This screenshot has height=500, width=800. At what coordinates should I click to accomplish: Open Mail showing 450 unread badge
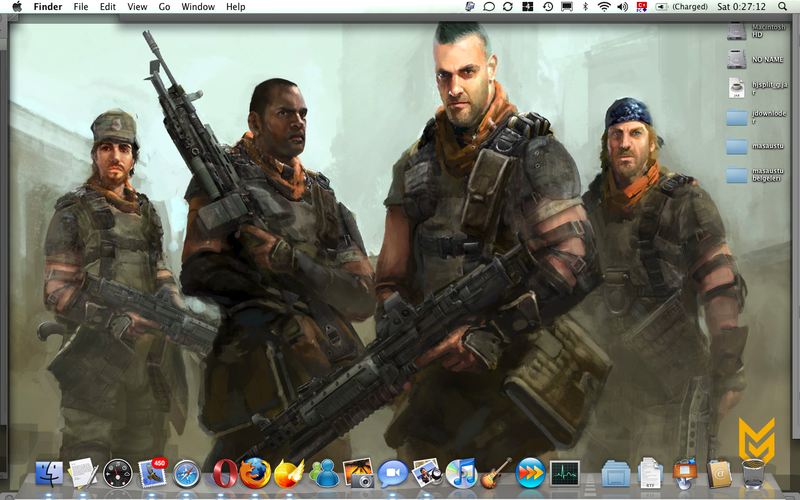pyautogui.click(x=152, y=473)
